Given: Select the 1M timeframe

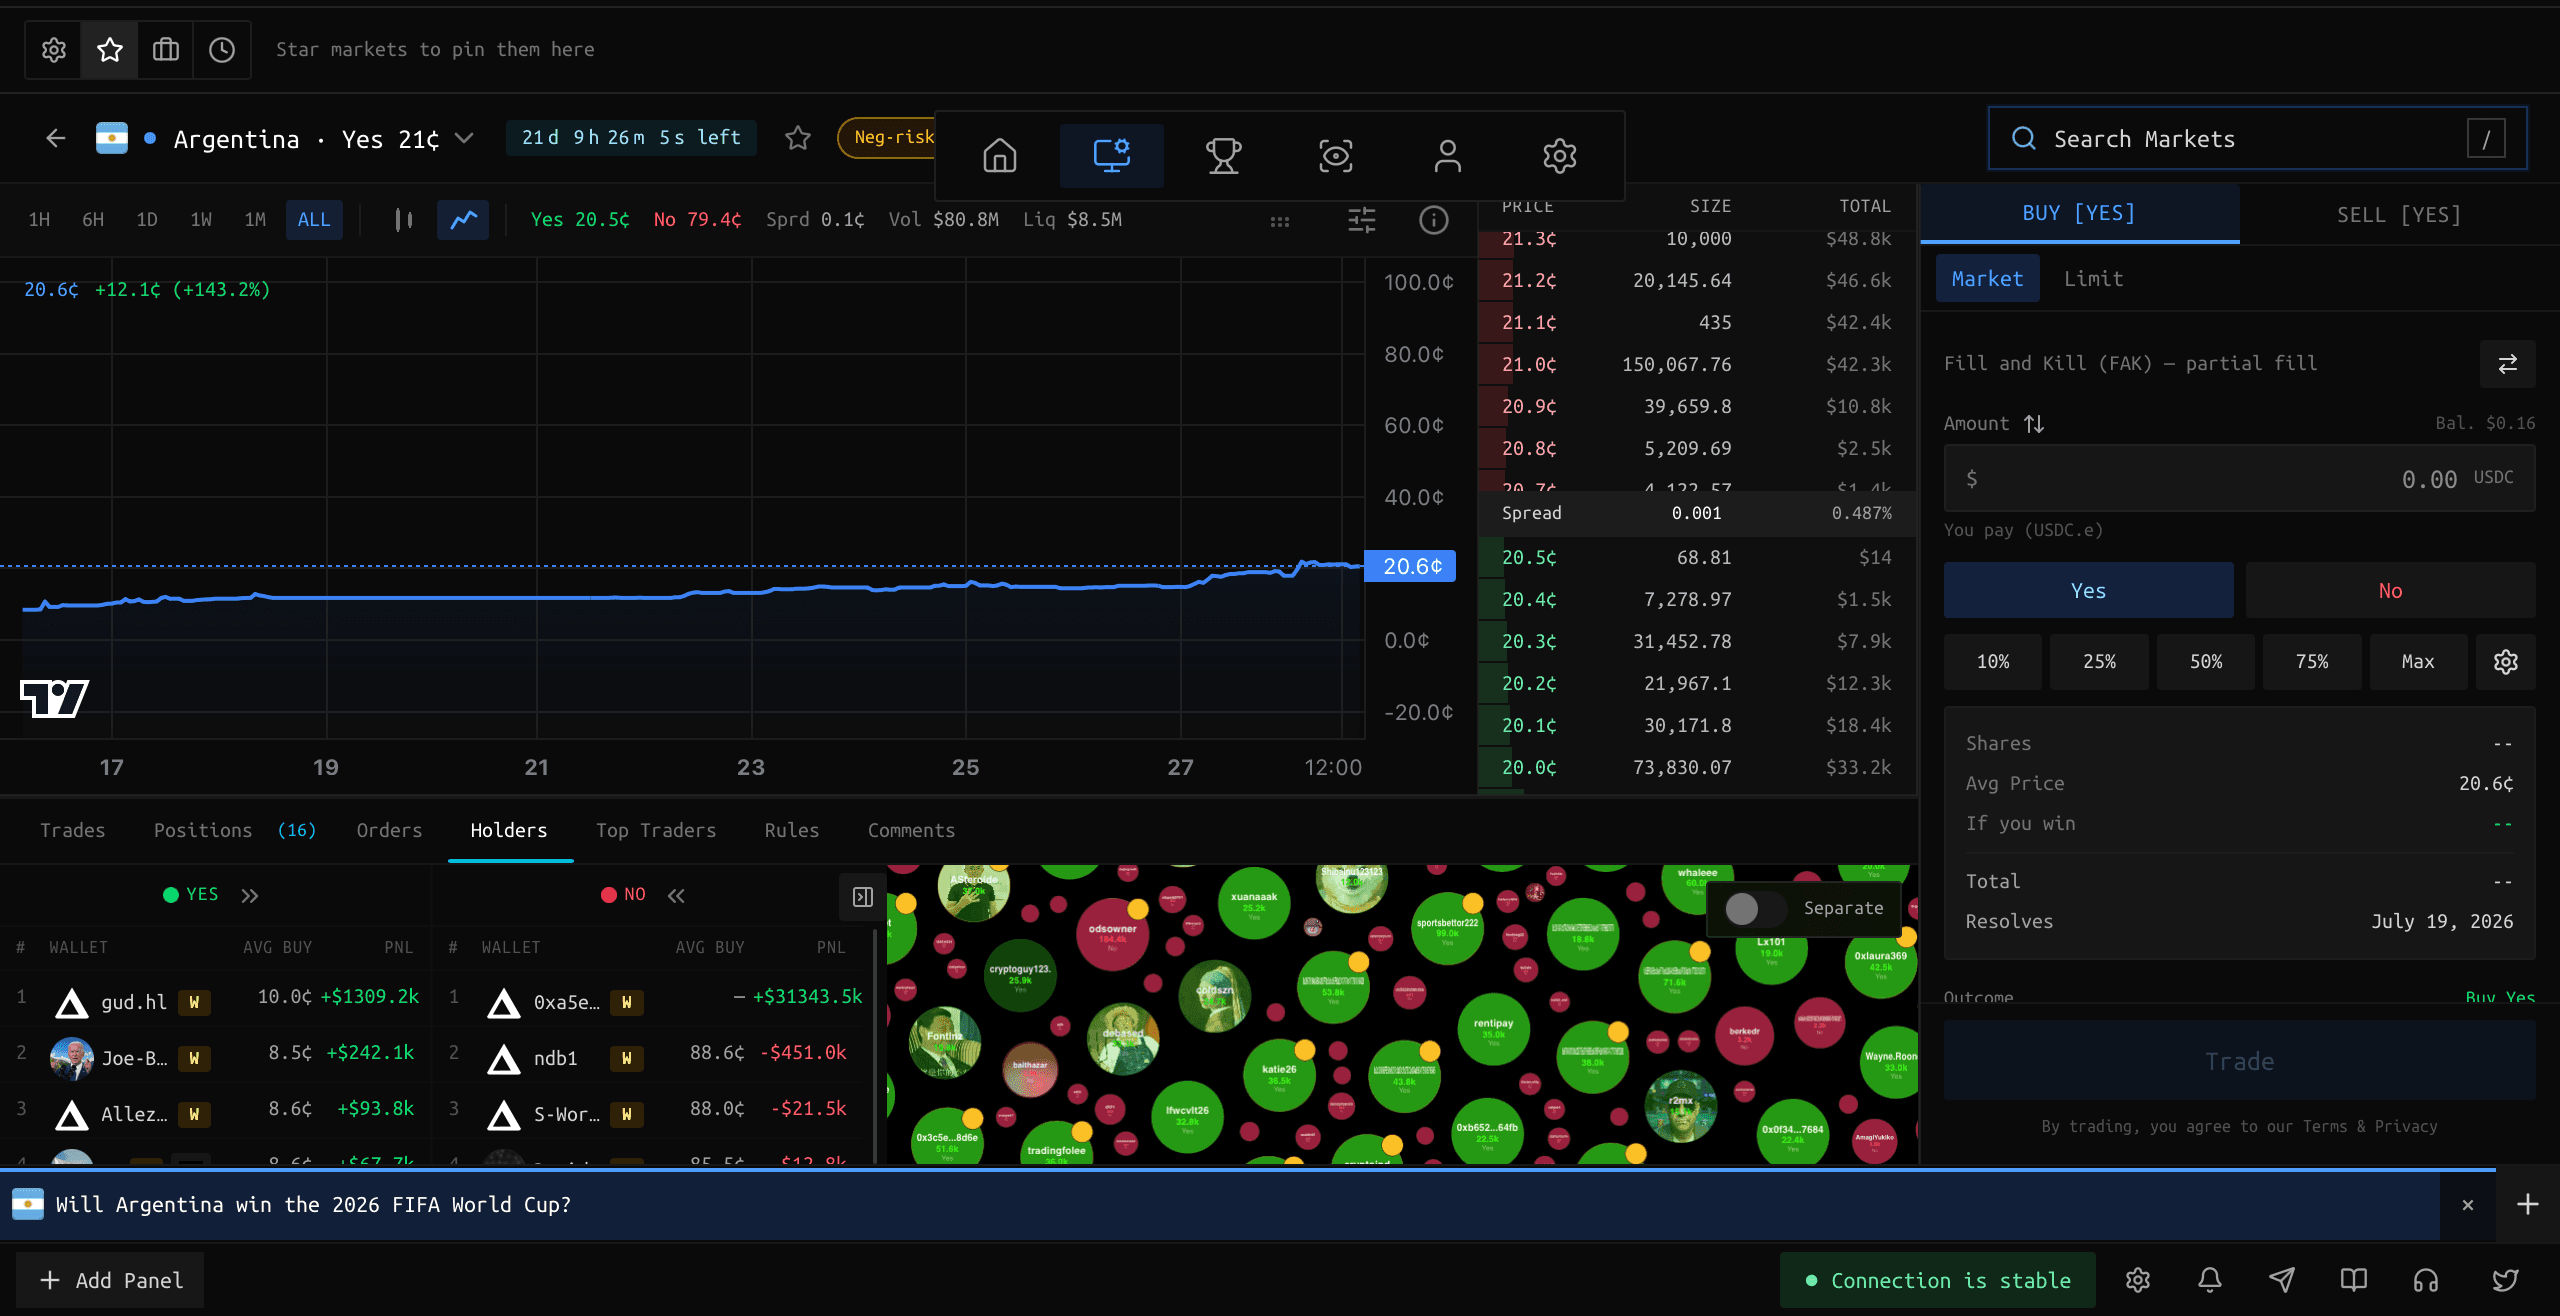Looking at the screenshot, I should (255, 220).
